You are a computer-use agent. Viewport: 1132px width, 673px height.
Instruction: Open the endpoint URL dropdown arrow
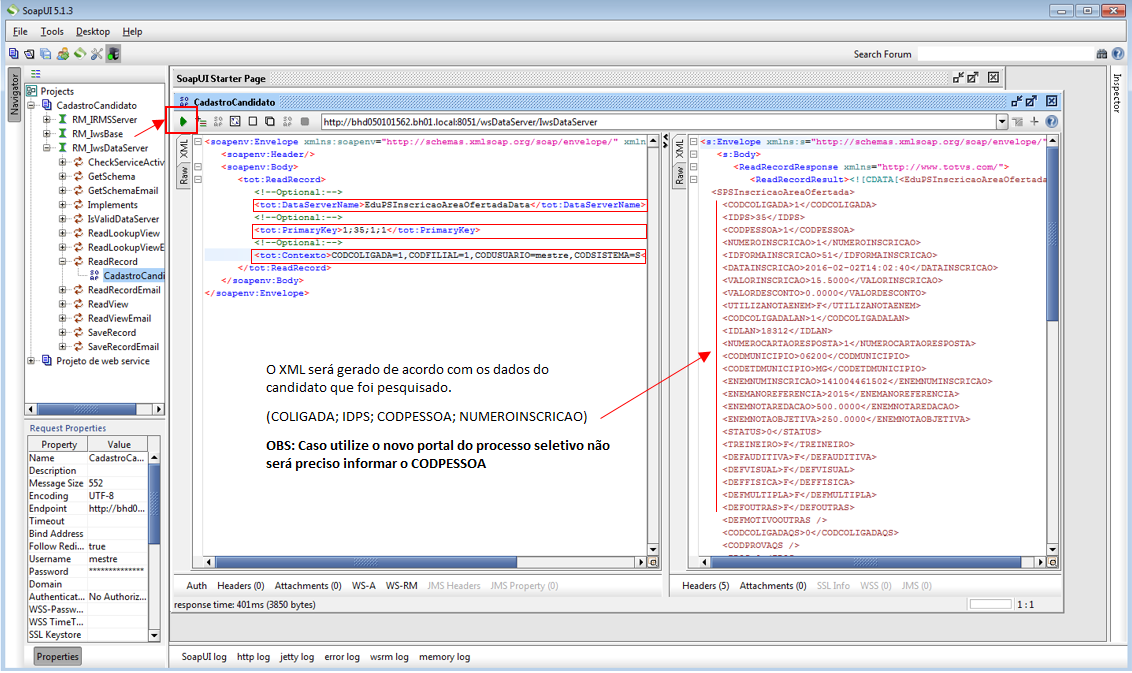[1001, 121]
